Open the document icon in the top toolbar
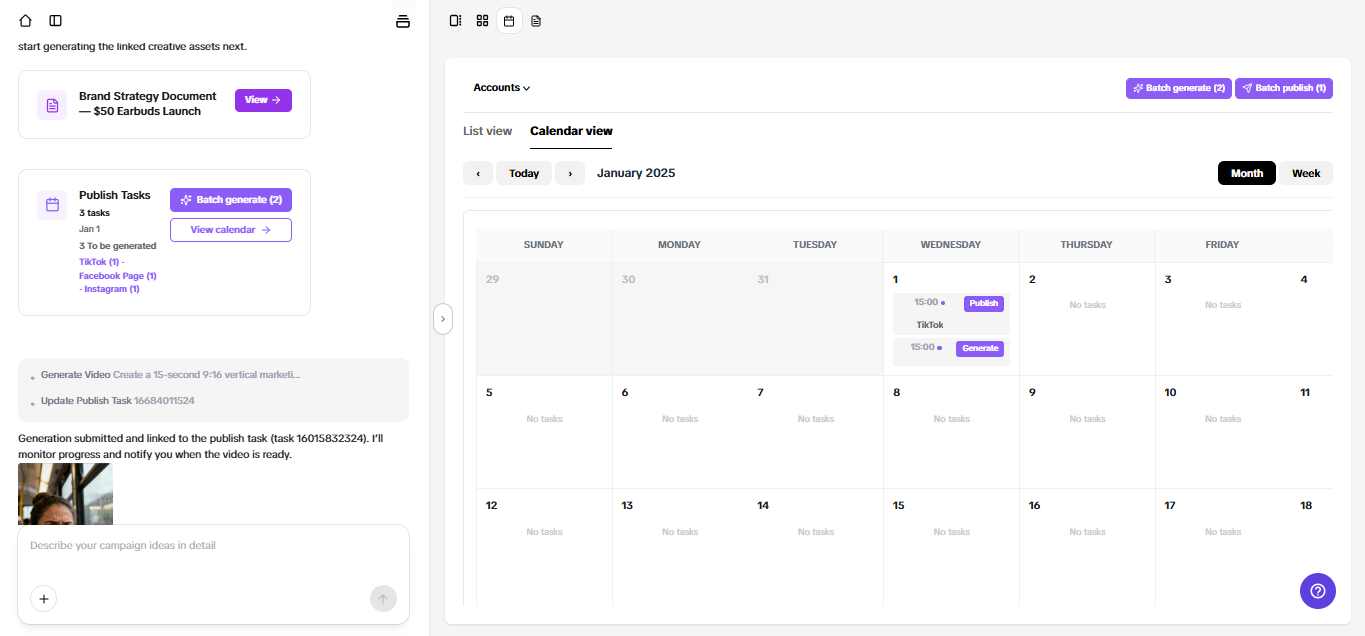Viewport: 1365px width, 636px height. tap(536, 20)
